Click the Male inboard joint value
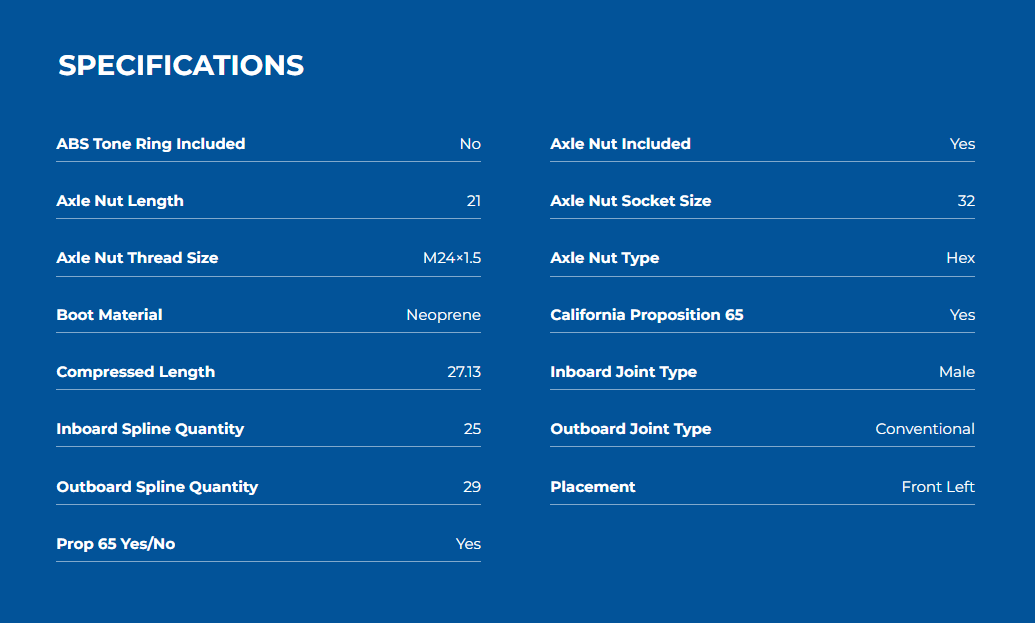The image size is (1035, 623). [x=957, y=372]
